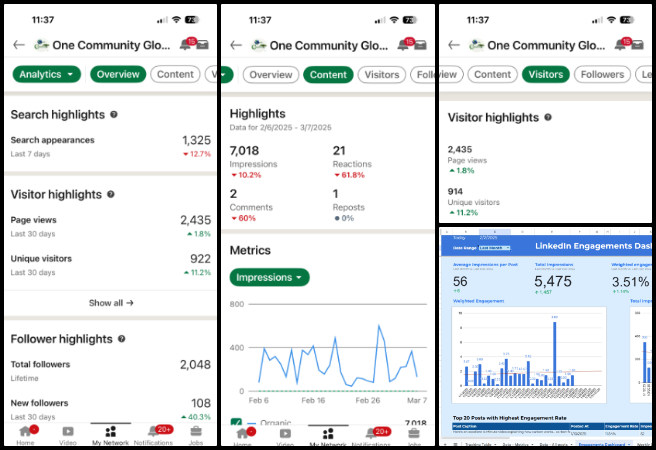Click the Page views 2,435 value on Overview
This screenshot has height=450, width=656.
point(195,220)
